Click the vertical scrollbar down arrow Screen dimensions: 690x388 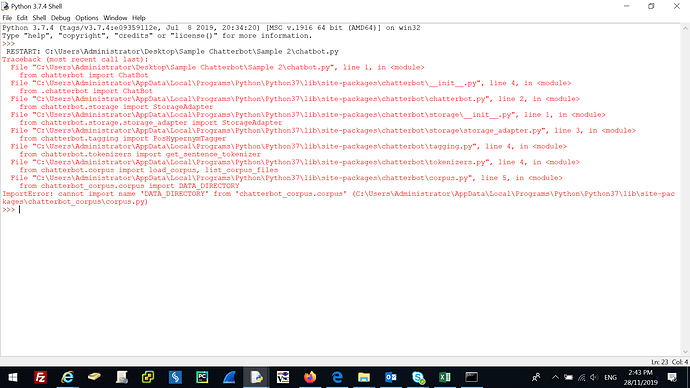pyautogui.click(x=685, y=352)
